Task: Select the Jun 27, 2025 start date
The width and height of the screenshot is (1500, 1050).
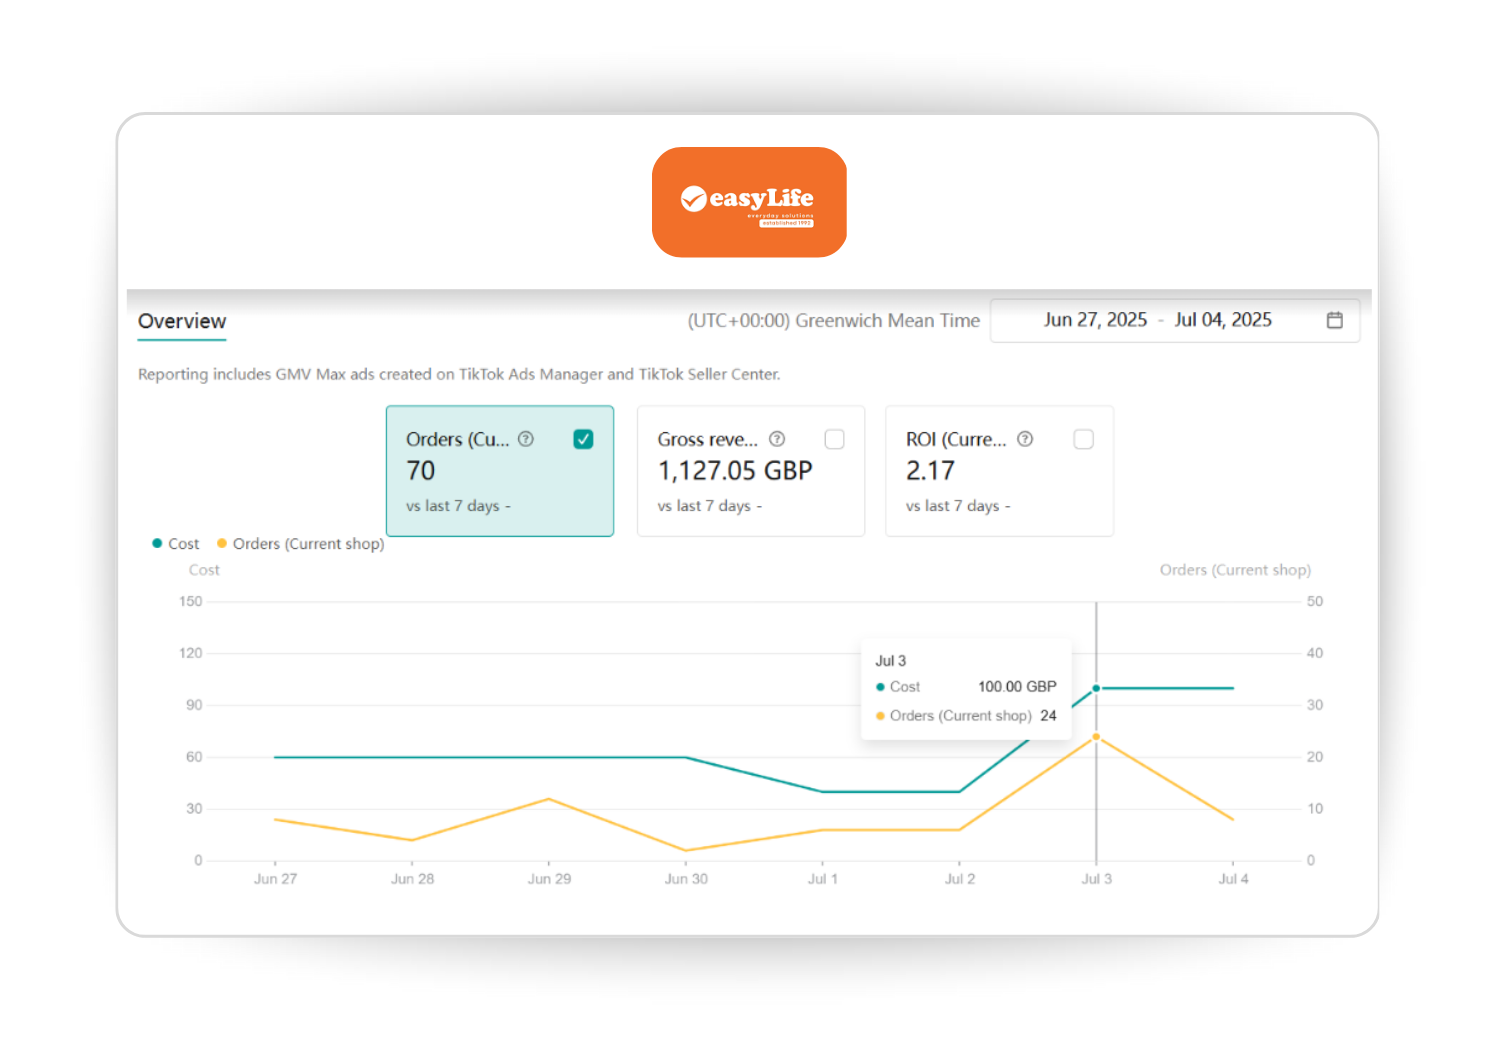Action: point(1095,320)
